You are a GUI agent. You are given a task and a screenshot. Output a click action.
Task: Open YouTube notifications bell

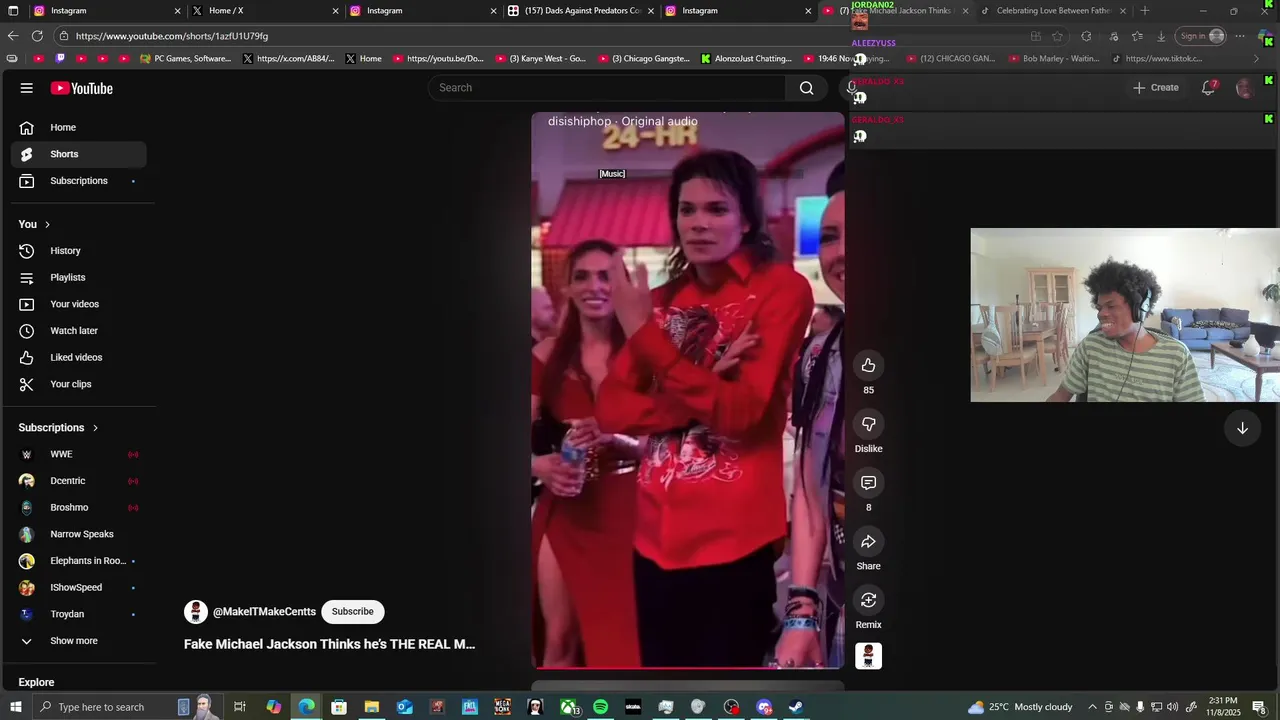[1209, 88]
